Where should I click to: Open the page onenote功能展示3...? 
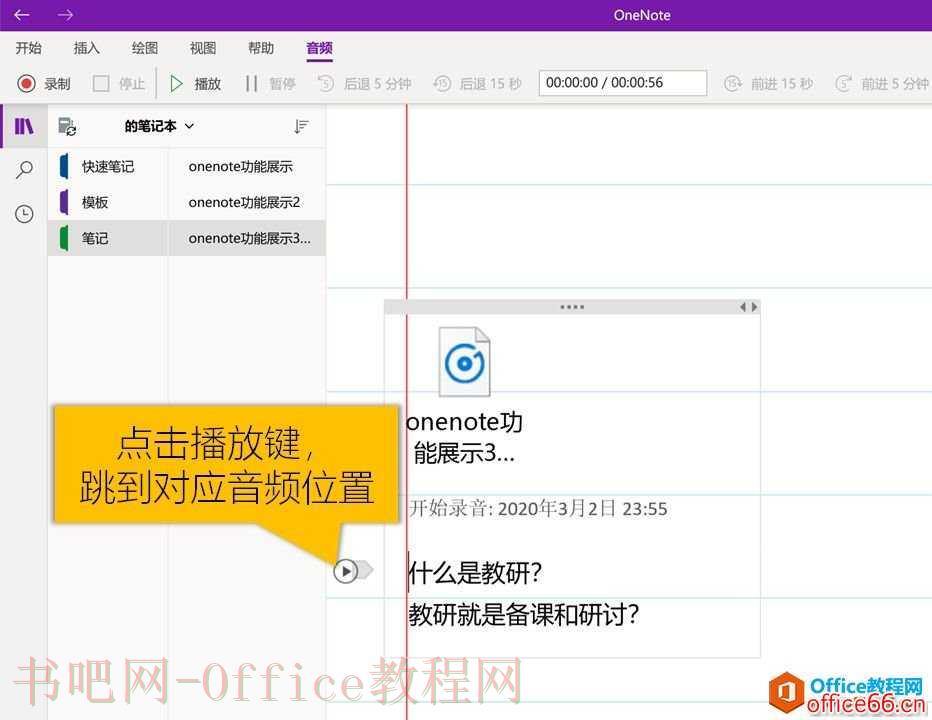point(247,238)
